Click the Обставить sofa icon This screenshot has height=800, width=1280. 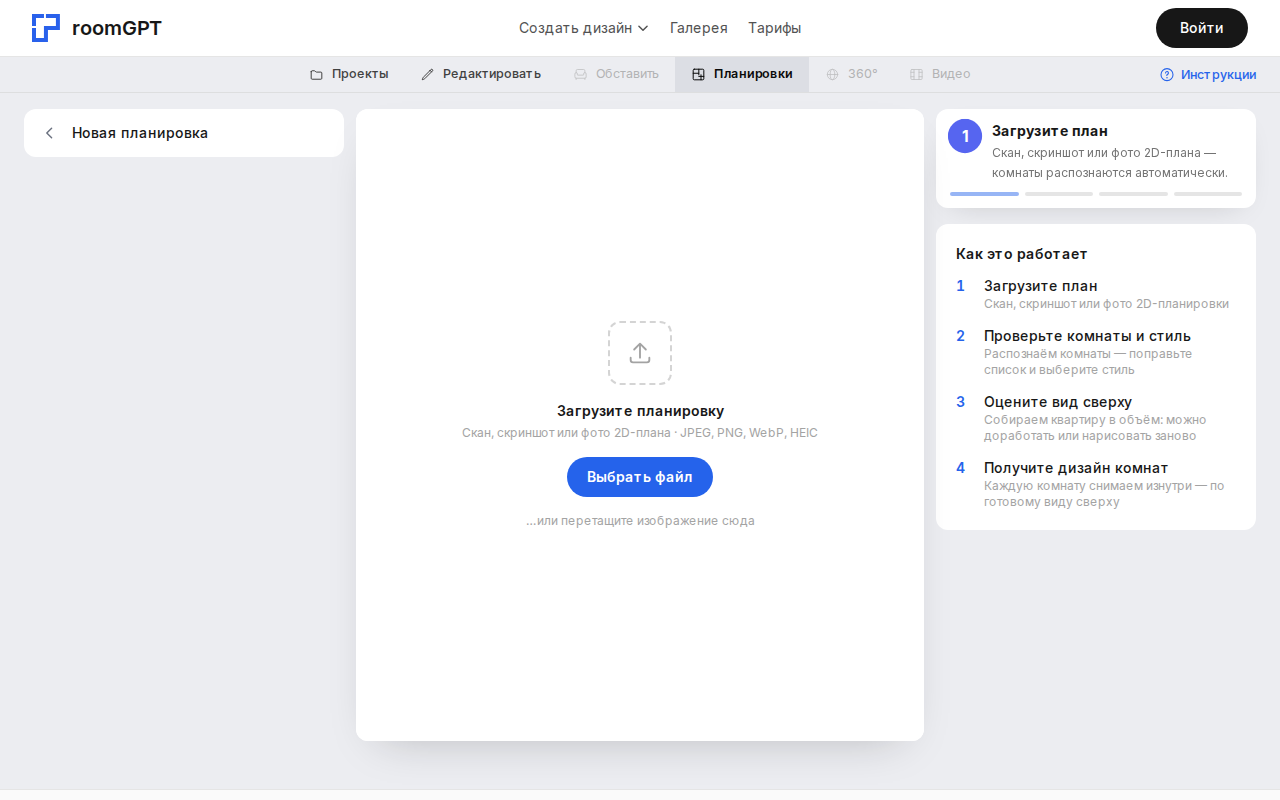pos(580,74)
